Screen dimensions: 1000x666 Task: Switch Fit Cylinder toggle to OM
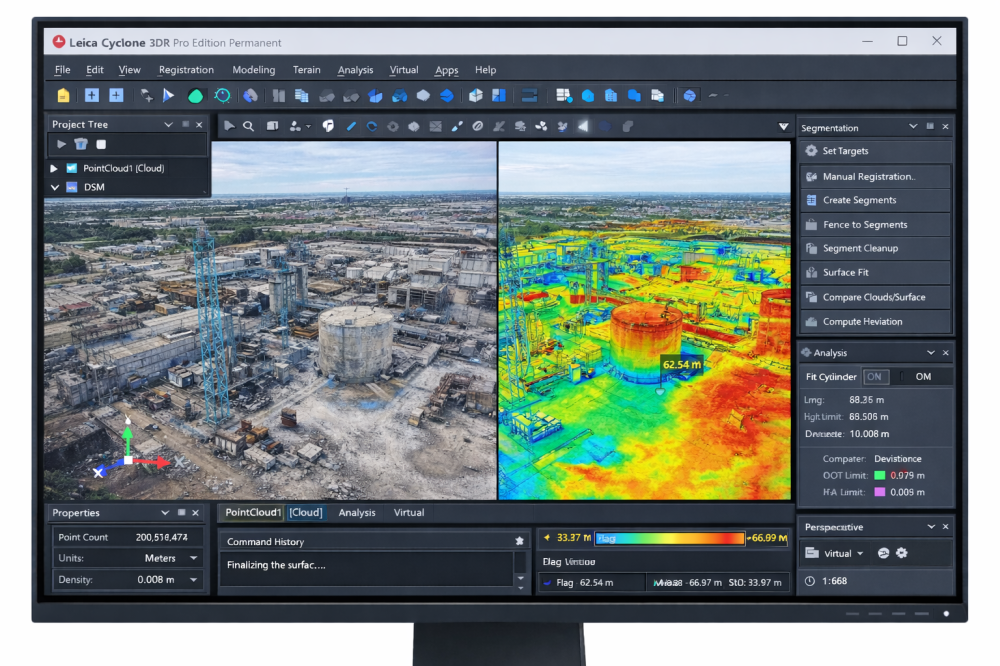923,377
